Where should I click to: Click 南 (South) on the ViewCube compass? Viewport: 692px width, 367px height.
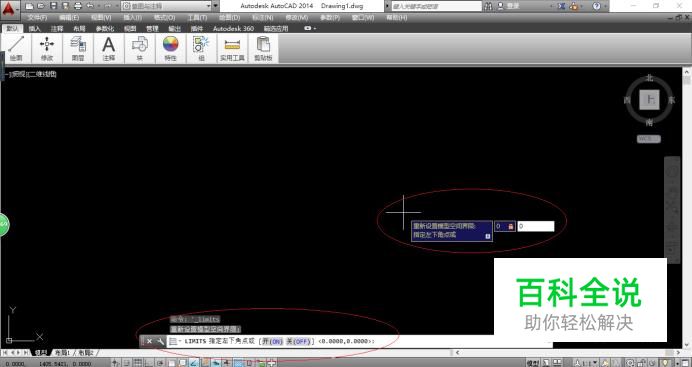[x=649, y=122]
